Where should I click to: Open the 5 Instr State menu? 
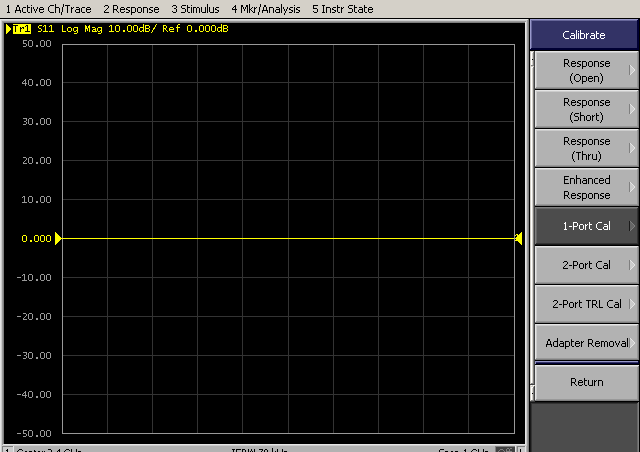(342, 9)
